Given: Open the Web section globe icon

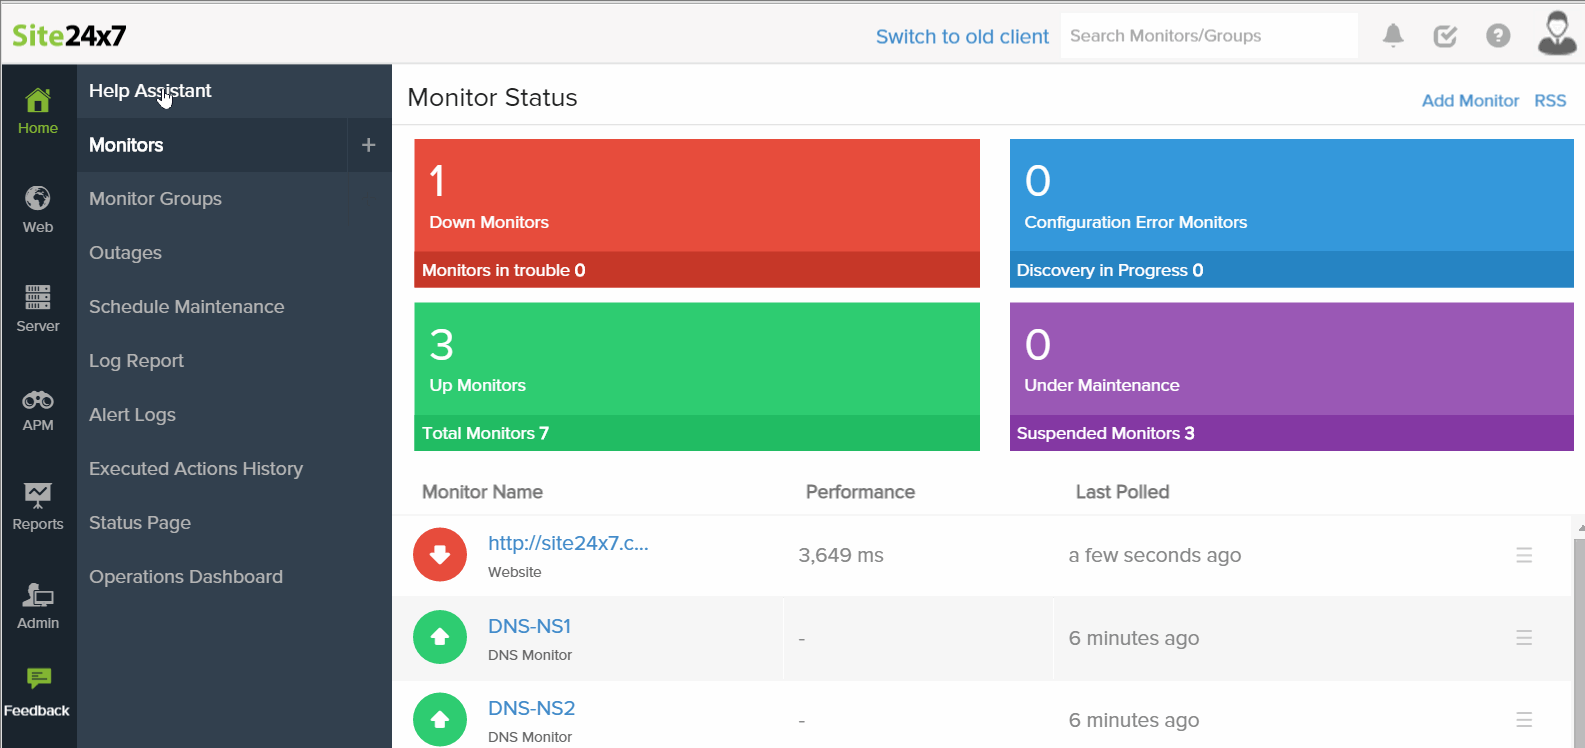Looking at the screenshot, I should tap(38, 198).
